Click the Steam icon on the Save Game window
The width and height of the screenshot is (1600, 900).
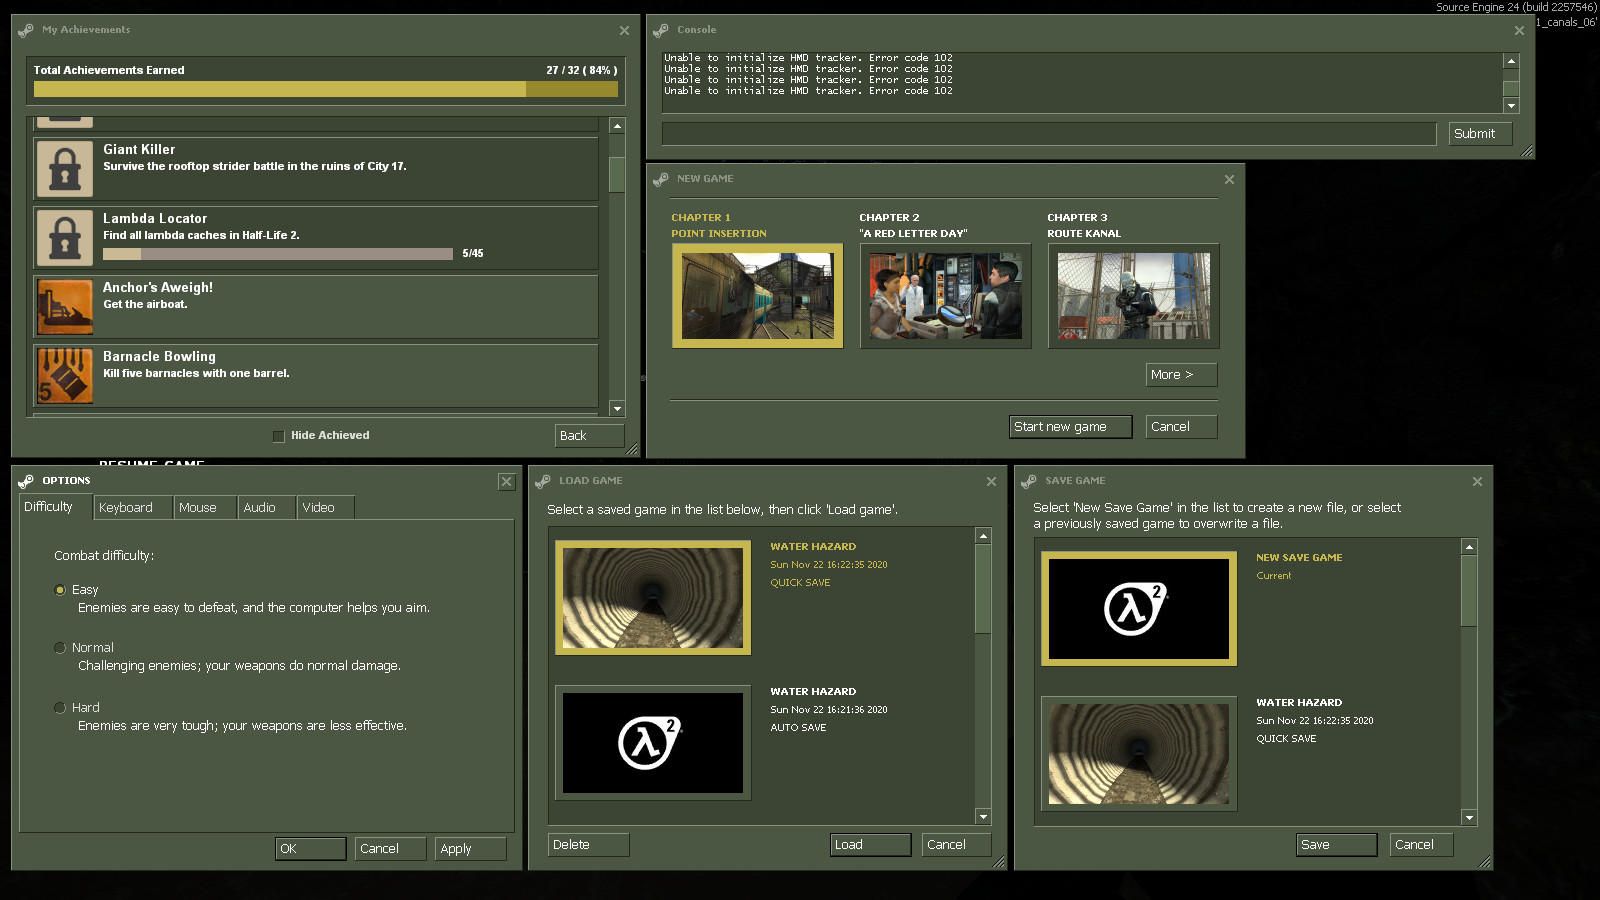[x=1028, y=481]
